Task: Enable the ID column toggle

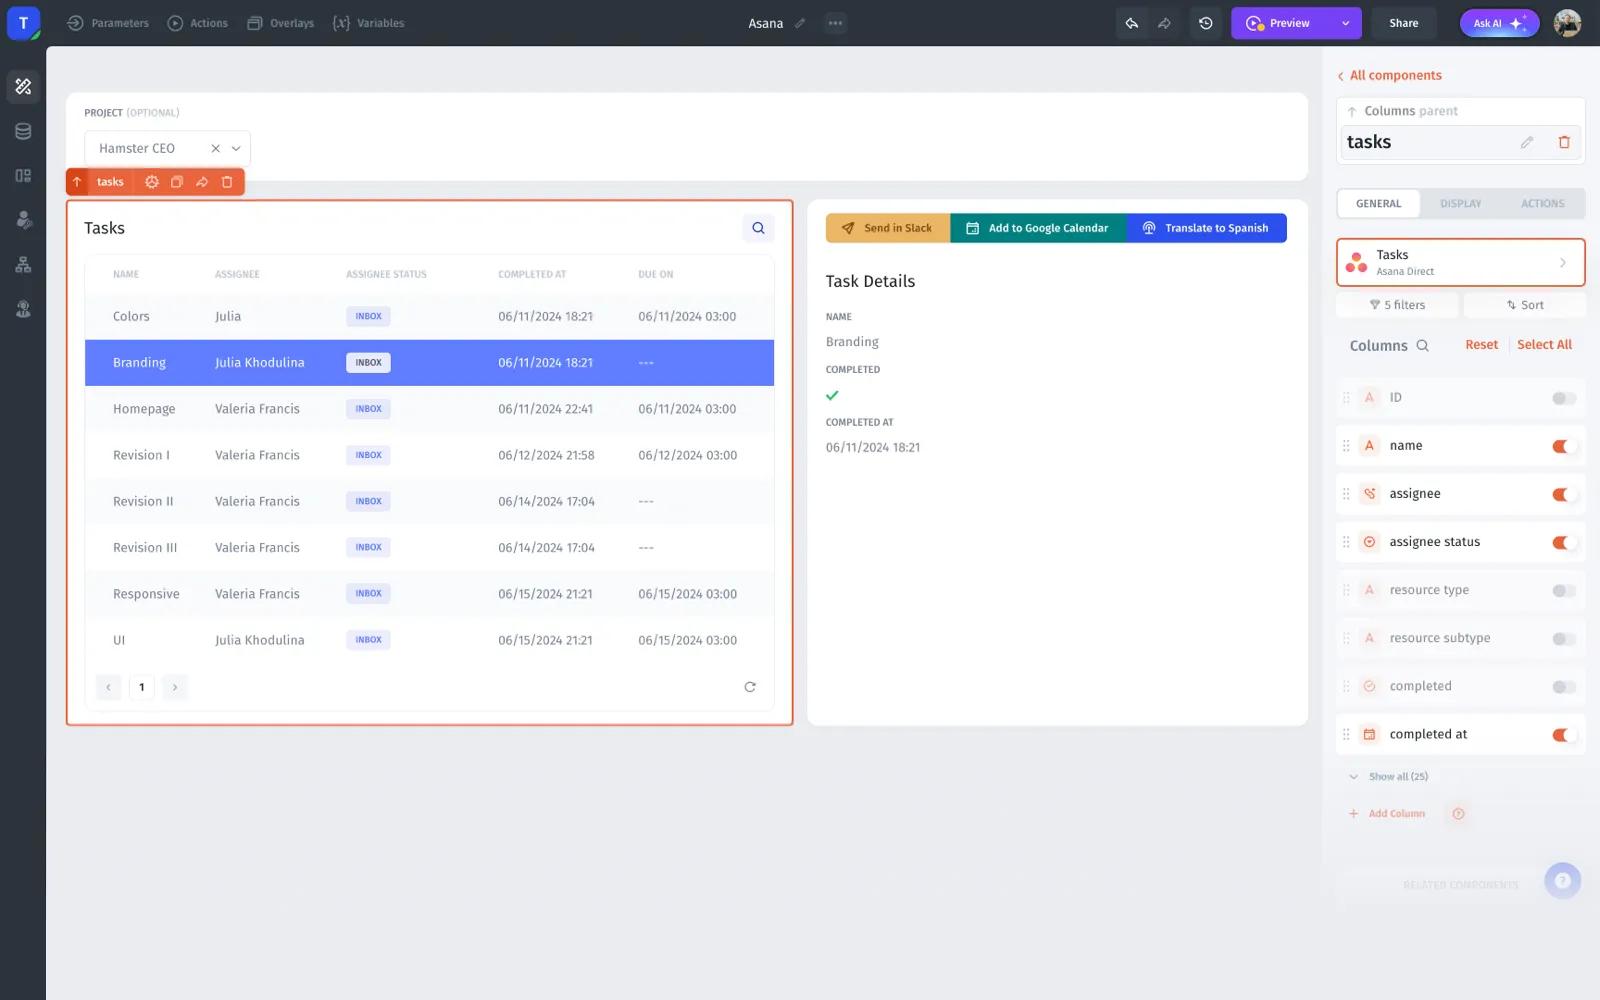Action: coord(1563,398)
